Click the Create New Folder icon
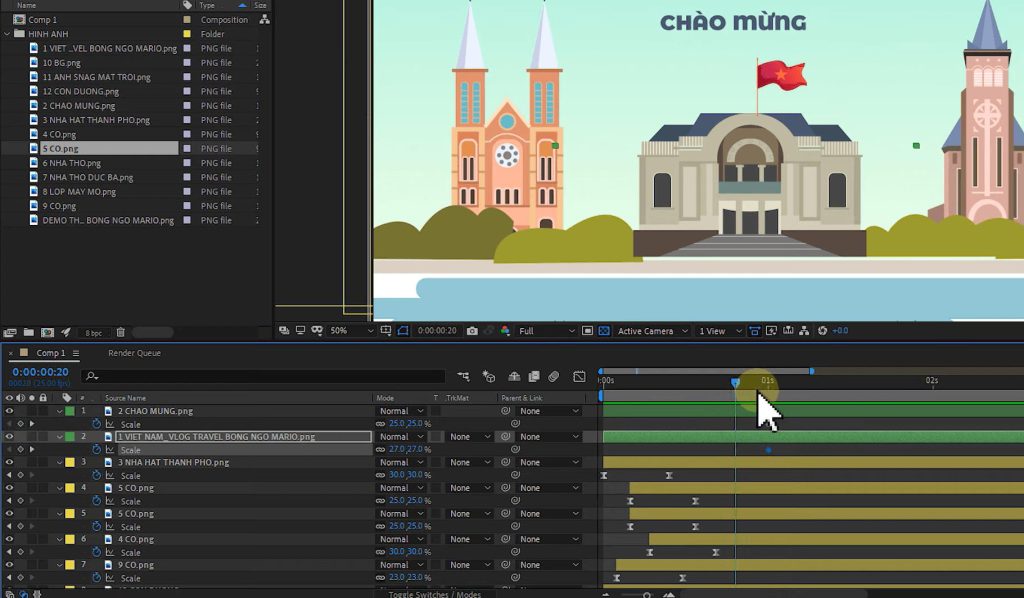Image resolution: width=1024 pixels, height=598 pixels. [29, 330]
